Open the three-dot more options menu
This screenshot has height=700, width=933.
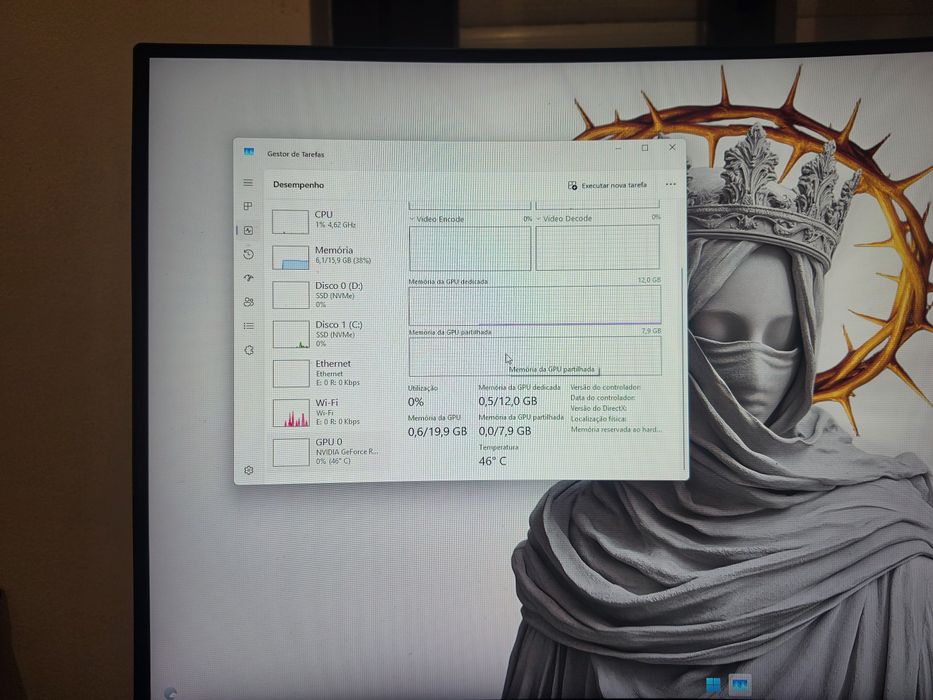[x=671, y=184]
